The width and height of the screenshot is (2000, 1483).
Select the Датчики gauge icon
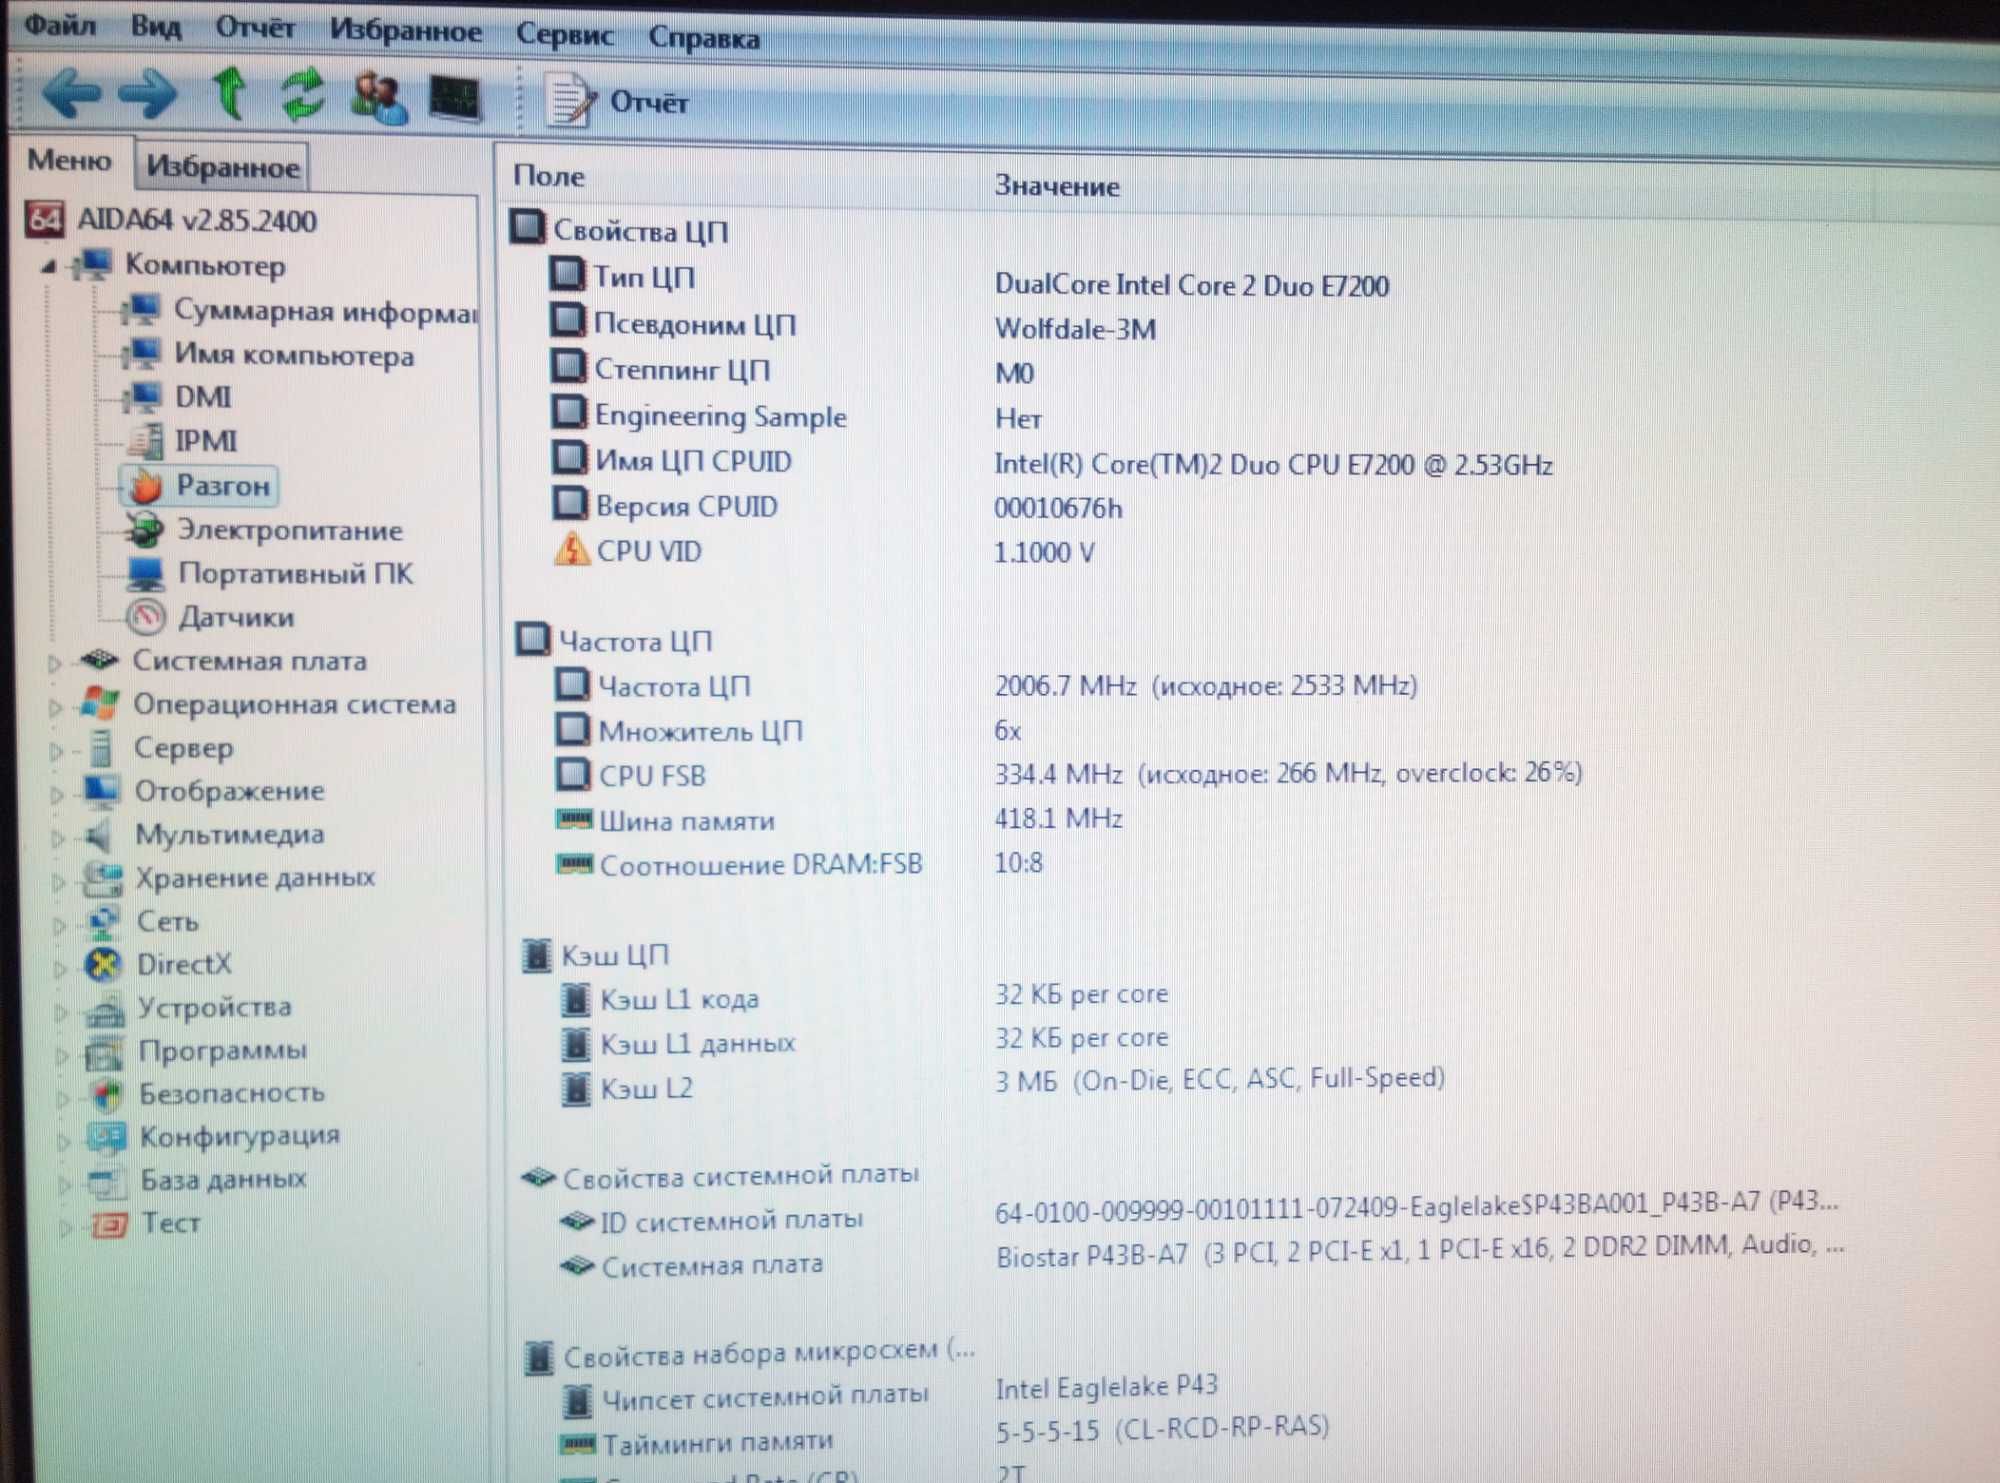coord(146,617)
